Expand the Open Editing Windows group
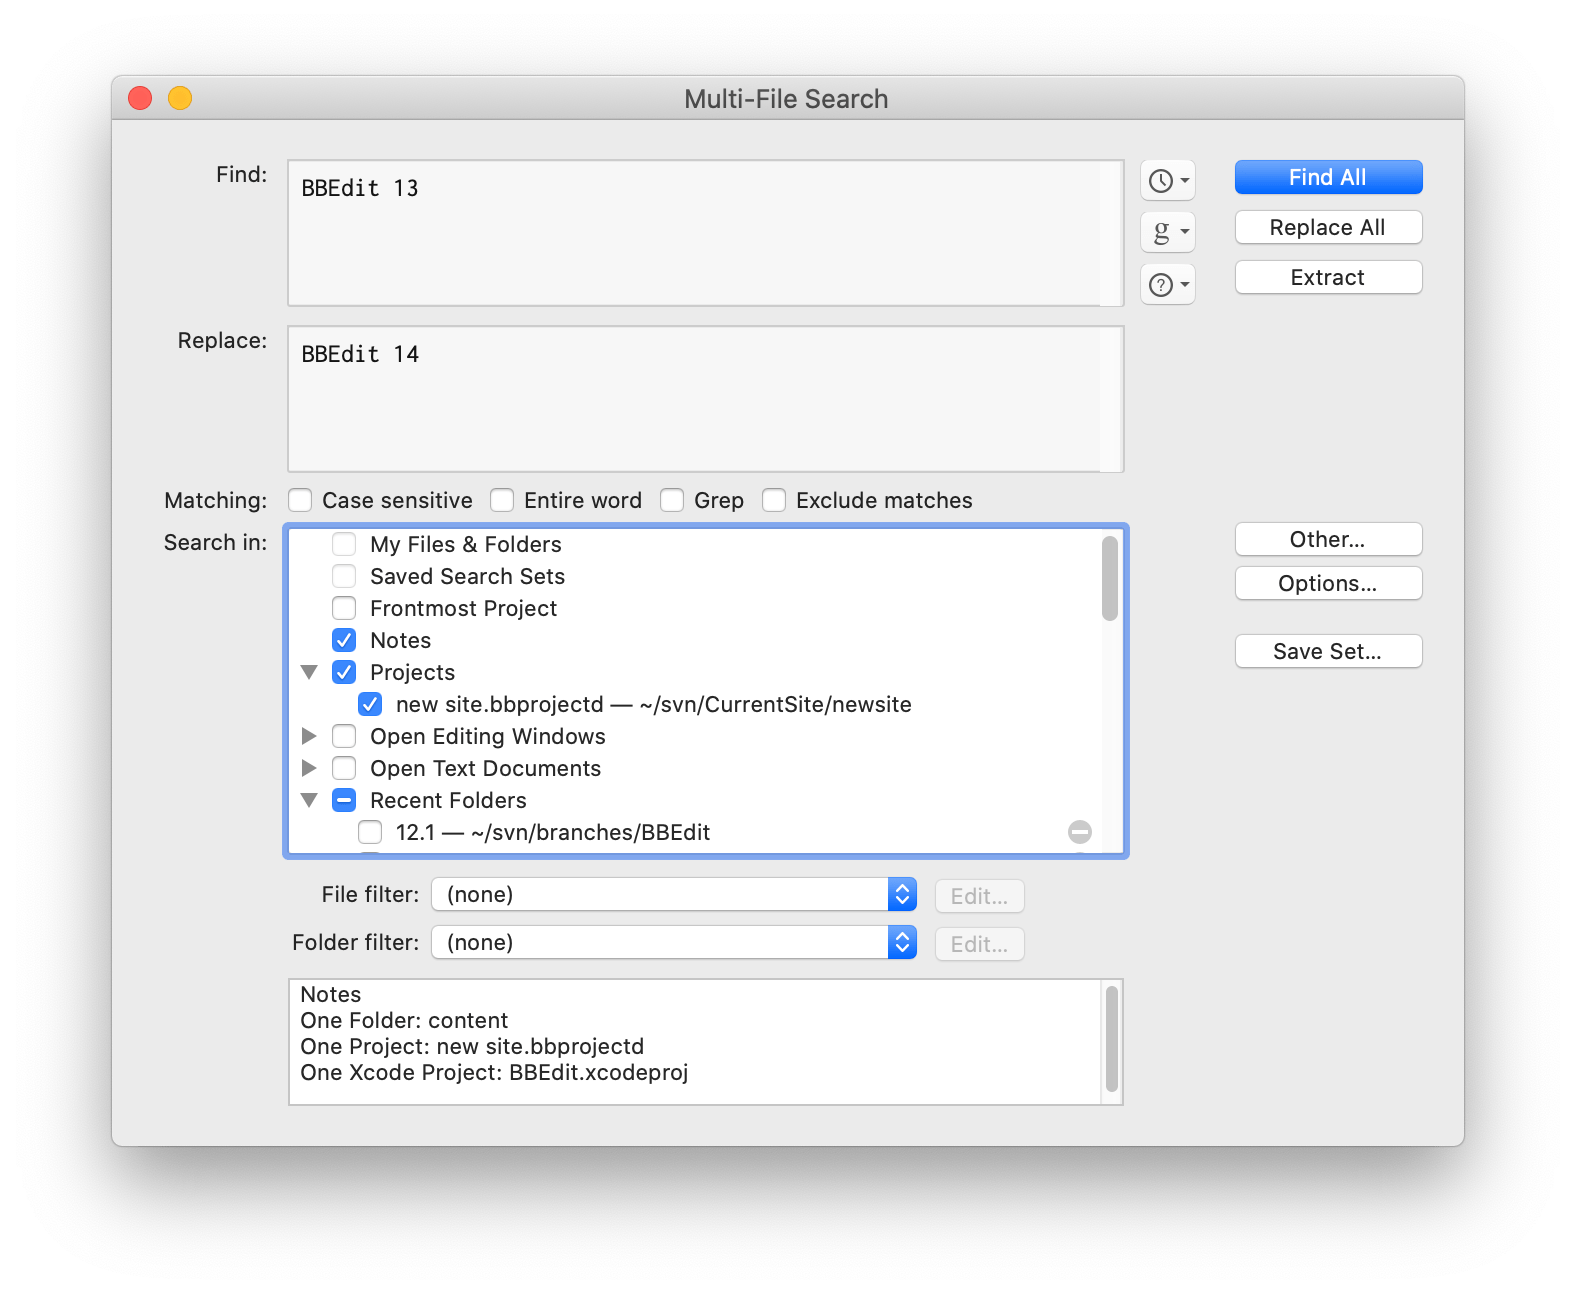Screen dimensions: 1576x1294 (x=310, y=736)
